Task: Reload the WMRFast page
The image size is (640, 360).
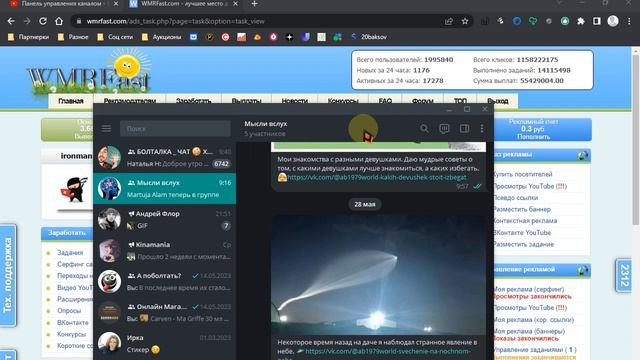Action: click(x=43, y=21)
